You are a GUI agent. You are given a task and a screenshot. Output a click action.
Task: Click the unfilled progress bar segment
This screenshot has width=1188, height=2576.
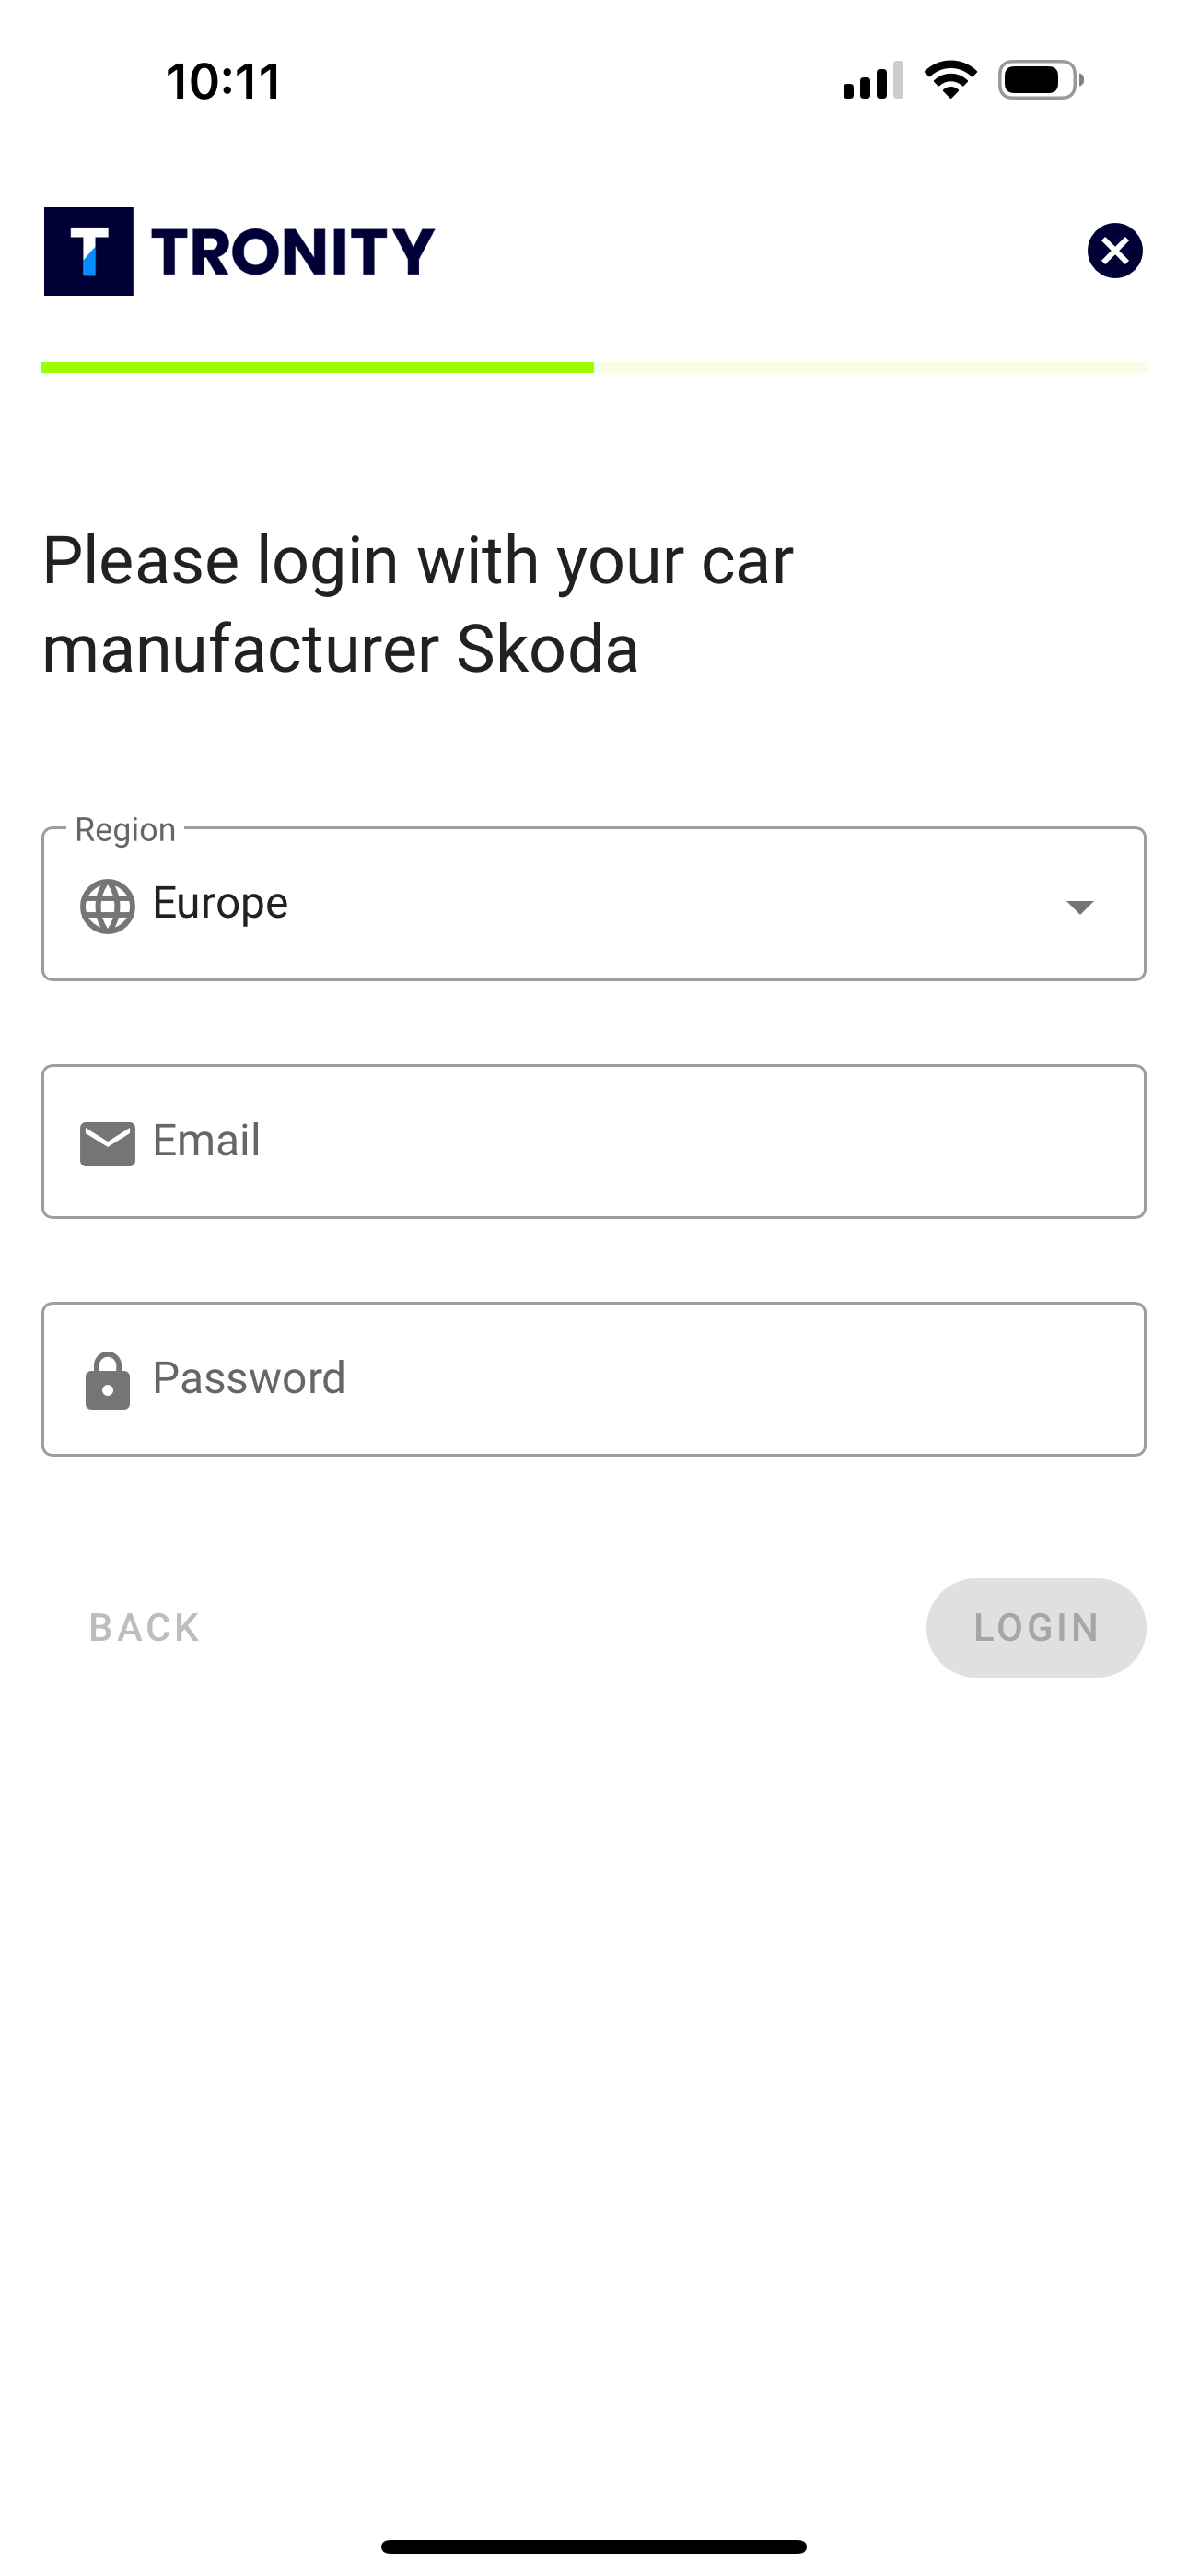[871, 368]
